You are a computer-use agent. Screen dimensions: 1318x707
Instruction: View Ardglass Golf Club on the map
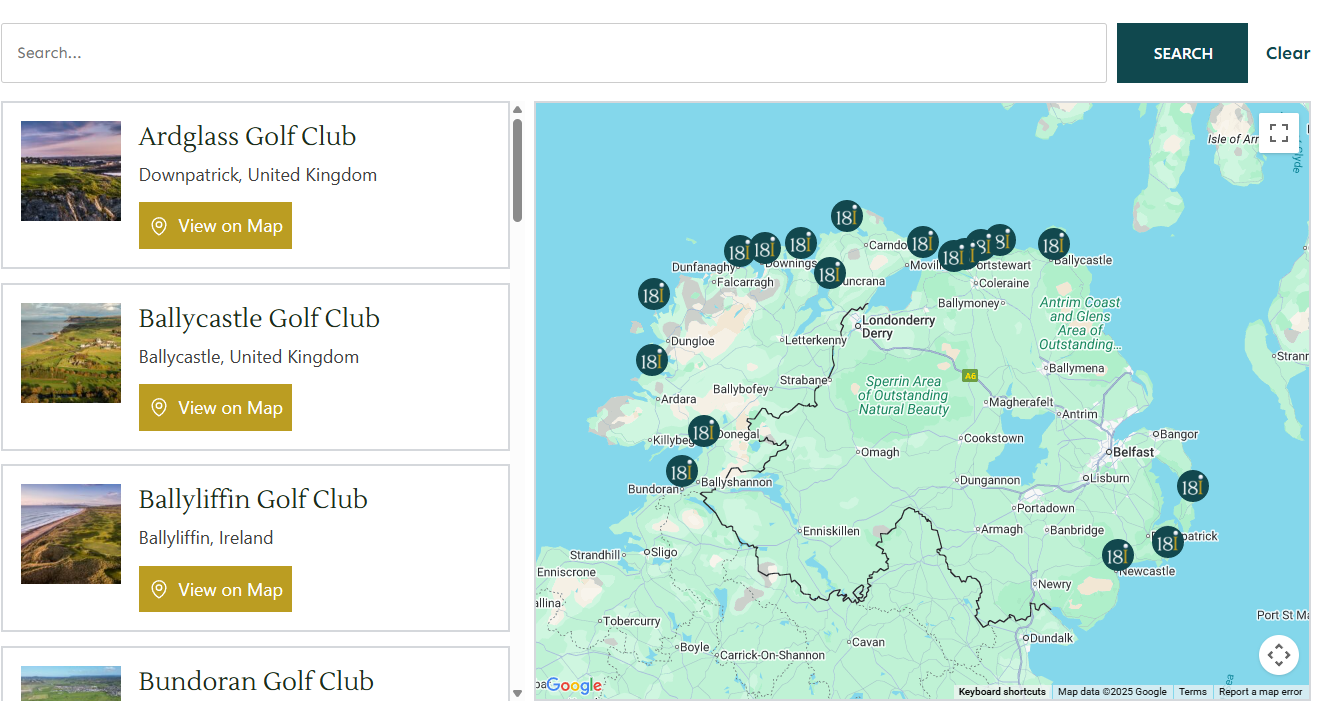(215, 226)
